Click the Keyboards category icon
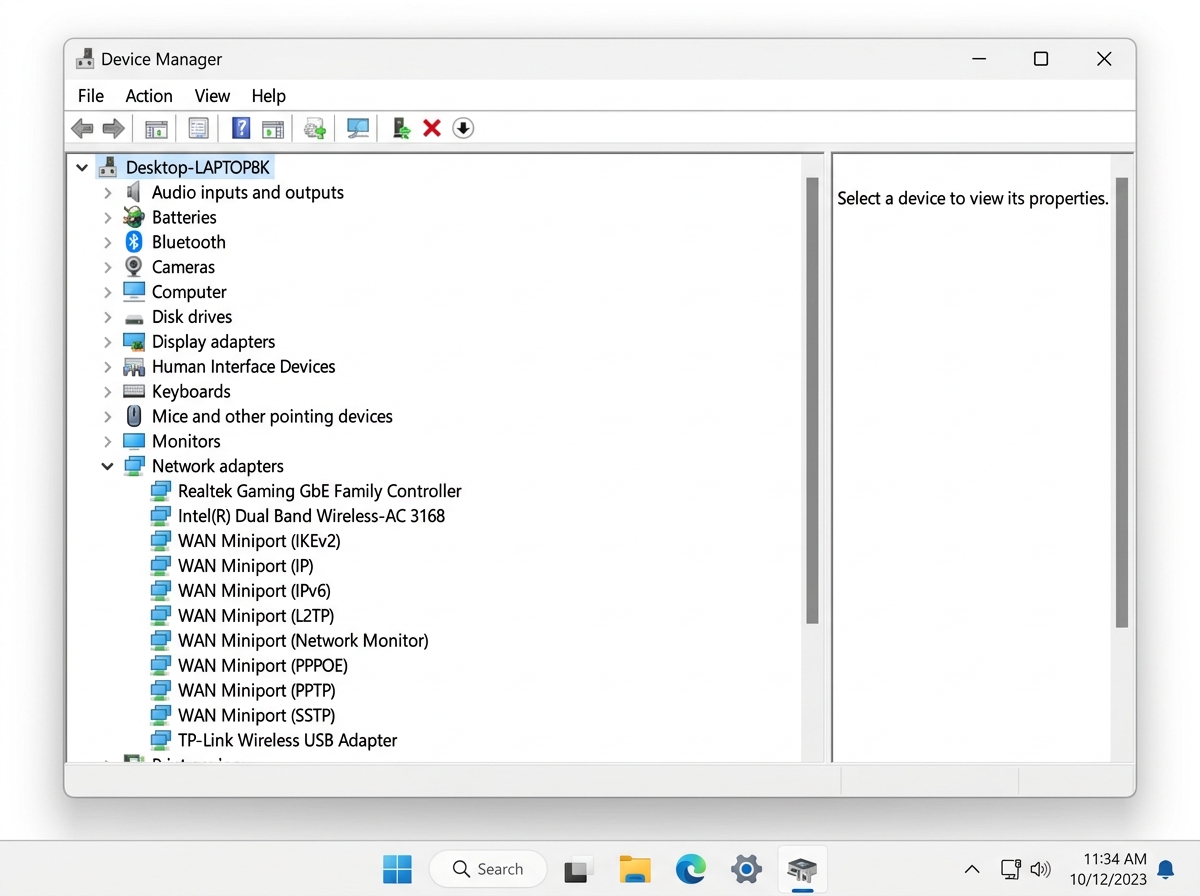Screen dimensions: 1200x896 134,391
